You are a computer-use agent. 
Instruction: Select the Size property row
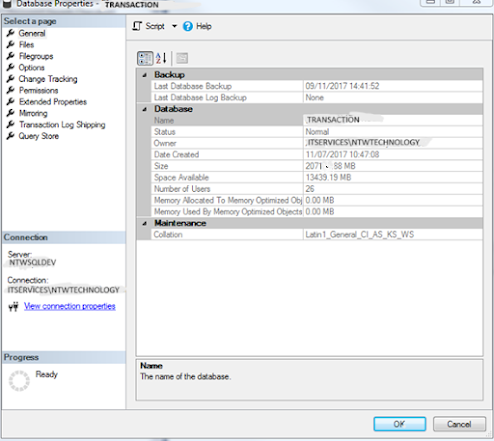(317, 166)
